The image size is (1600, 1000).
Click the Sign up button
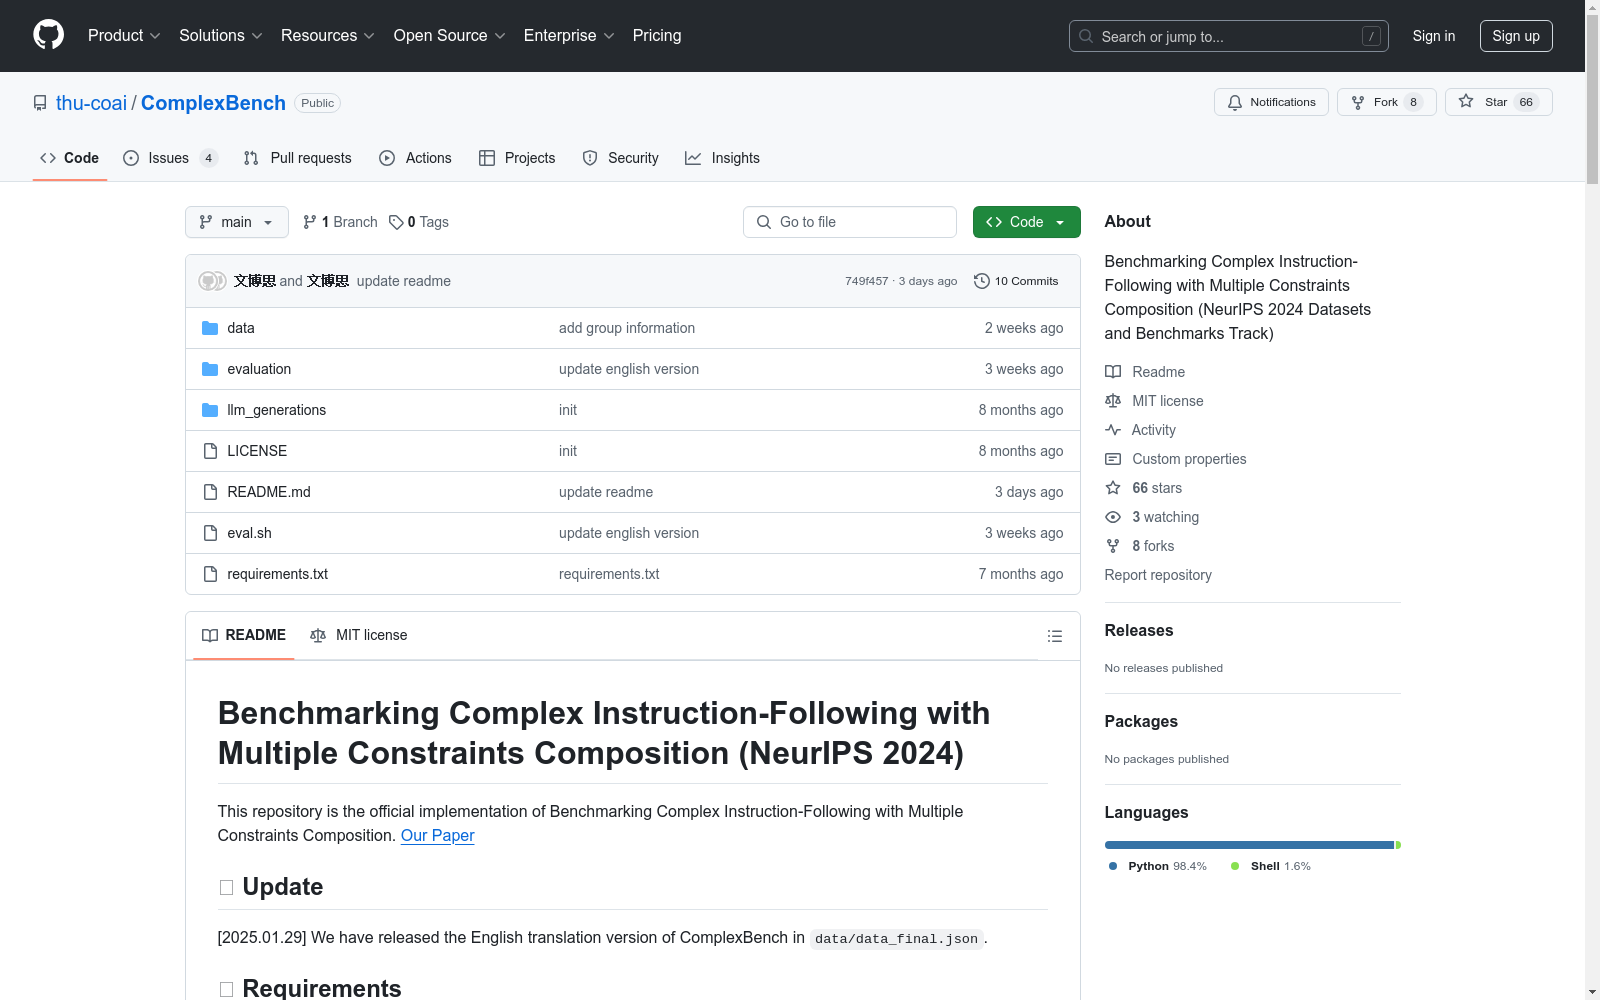1516,36
